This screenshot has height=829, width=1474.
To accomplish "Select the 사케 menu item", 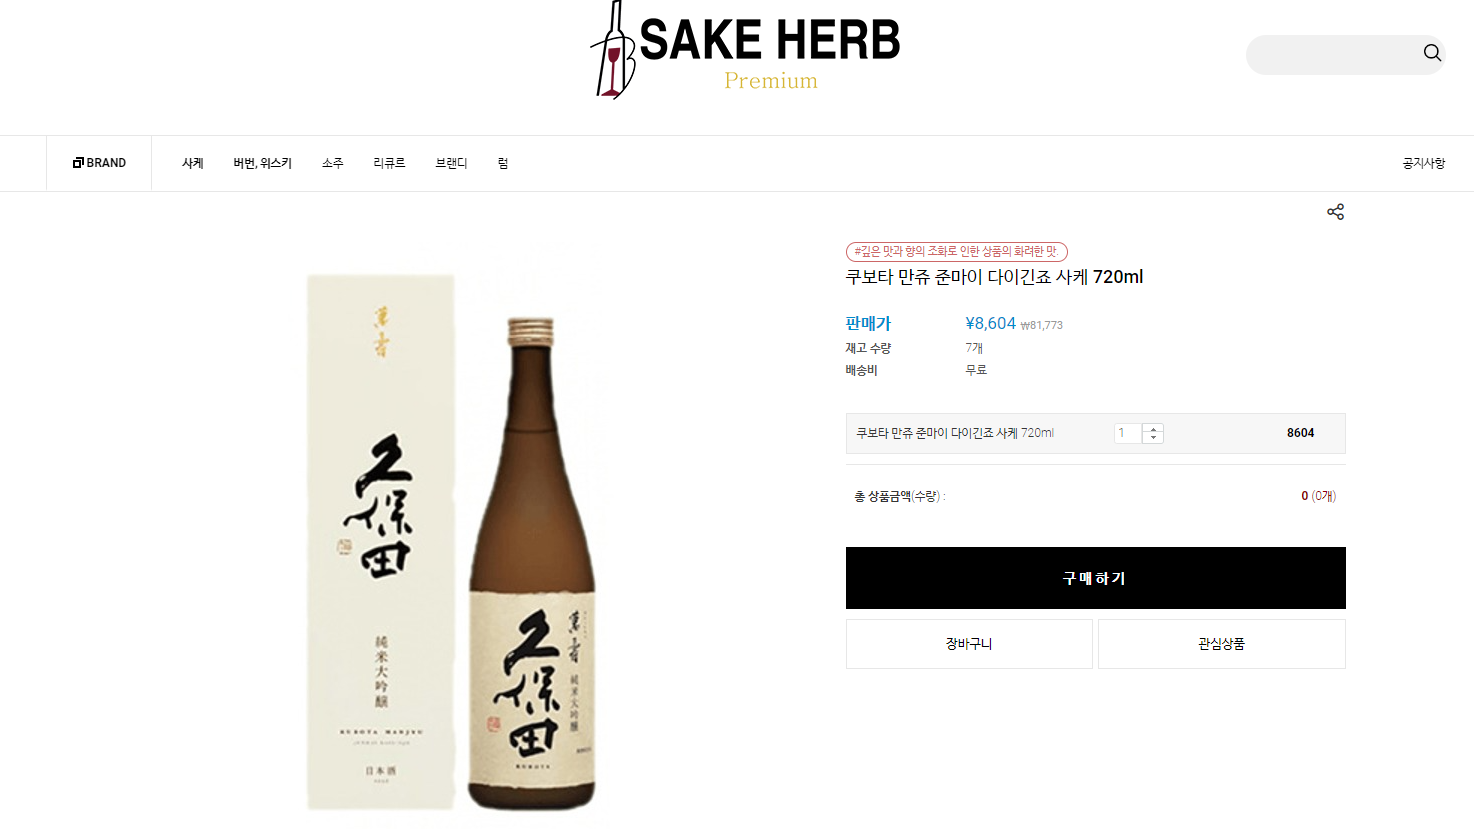I will click(x=193, y=163).
